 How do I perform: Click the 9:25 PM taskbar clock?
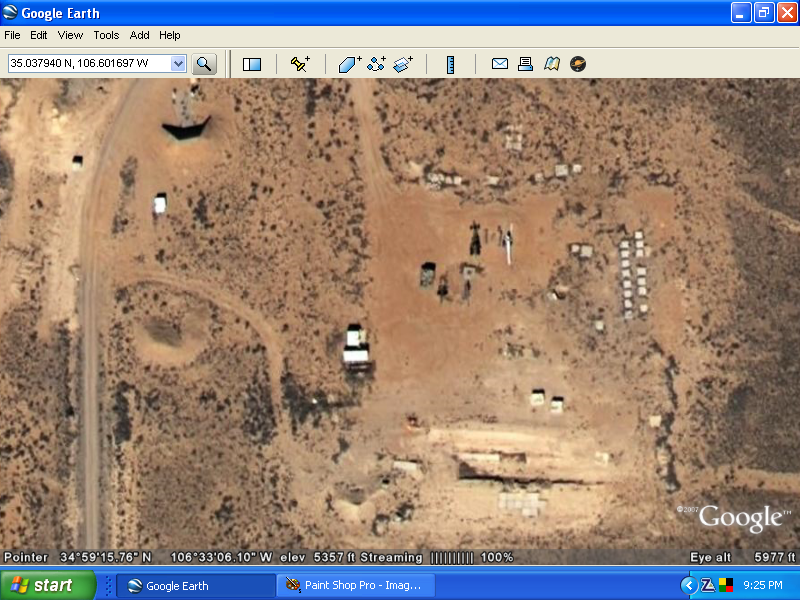(x=763, y=585)
